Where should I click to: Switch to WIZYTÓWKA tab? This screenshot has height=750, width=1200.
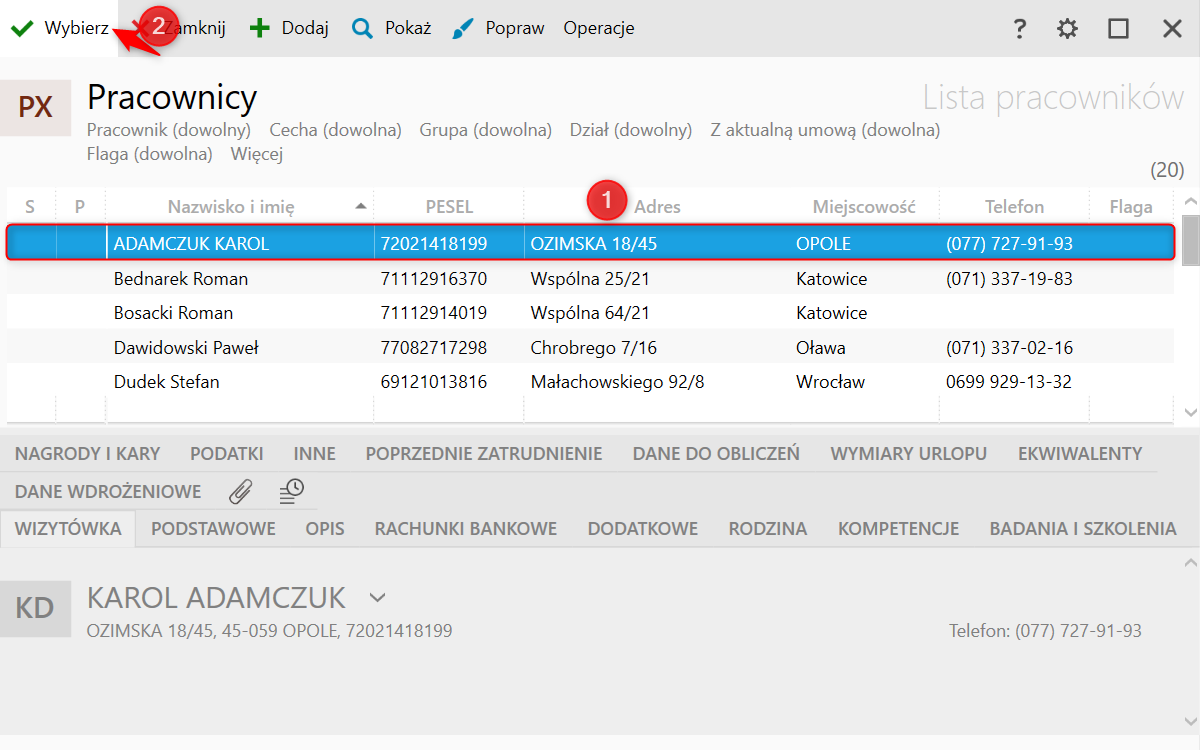click(68, 529)
